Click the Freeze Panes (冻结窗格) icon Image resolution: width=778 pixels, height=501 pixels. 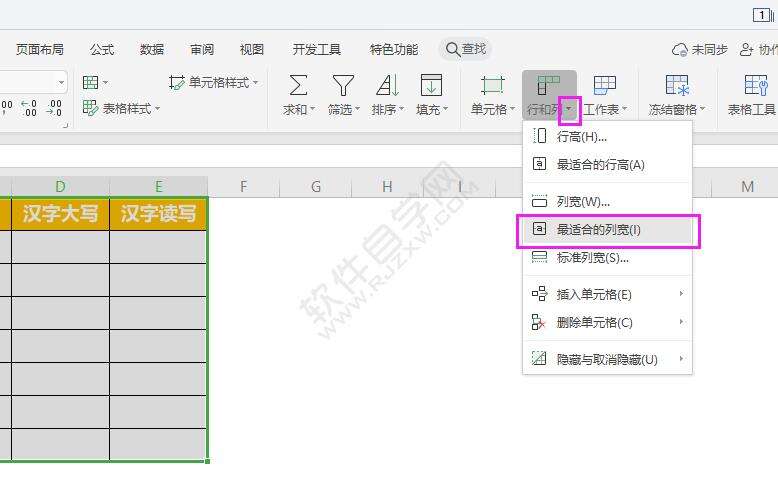677,85
